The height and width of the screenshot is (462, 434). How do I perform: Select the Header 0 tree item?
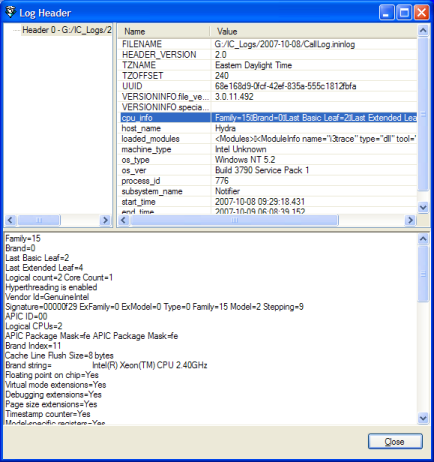click(x=67, y=30)
